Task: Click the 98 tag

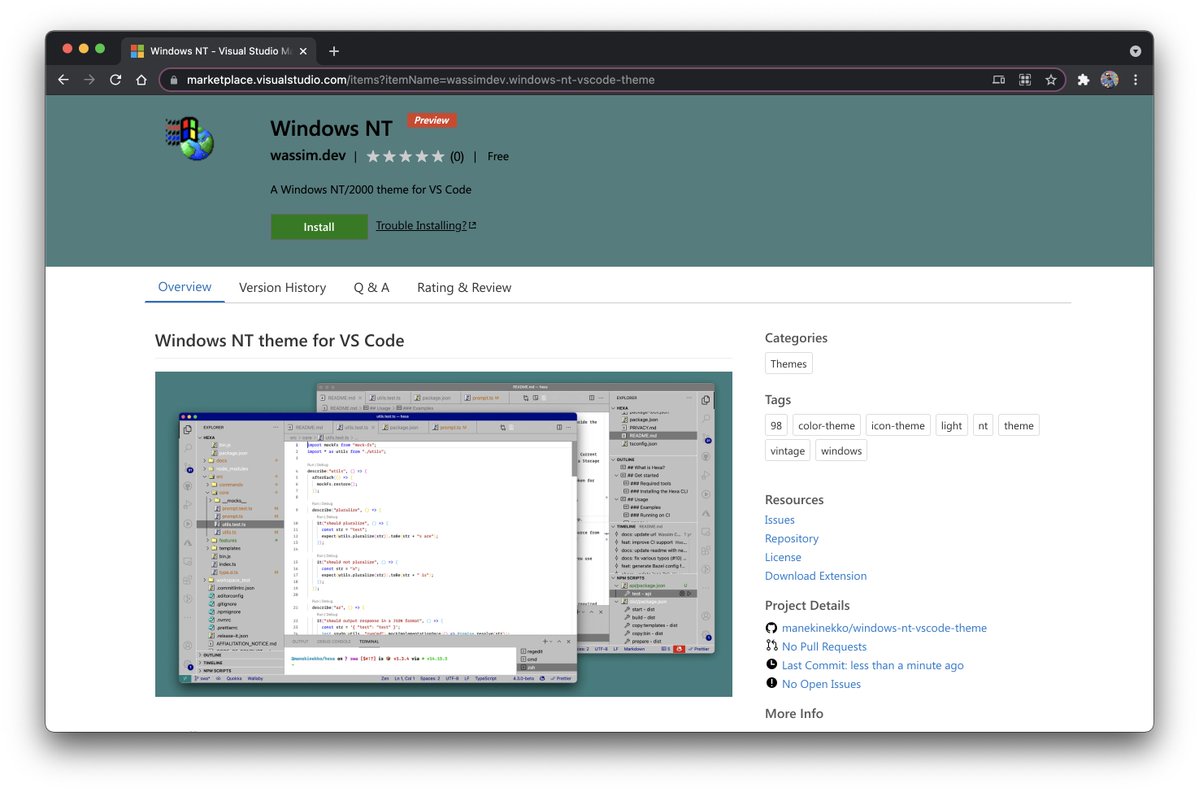Action: (x=776, y=426)
